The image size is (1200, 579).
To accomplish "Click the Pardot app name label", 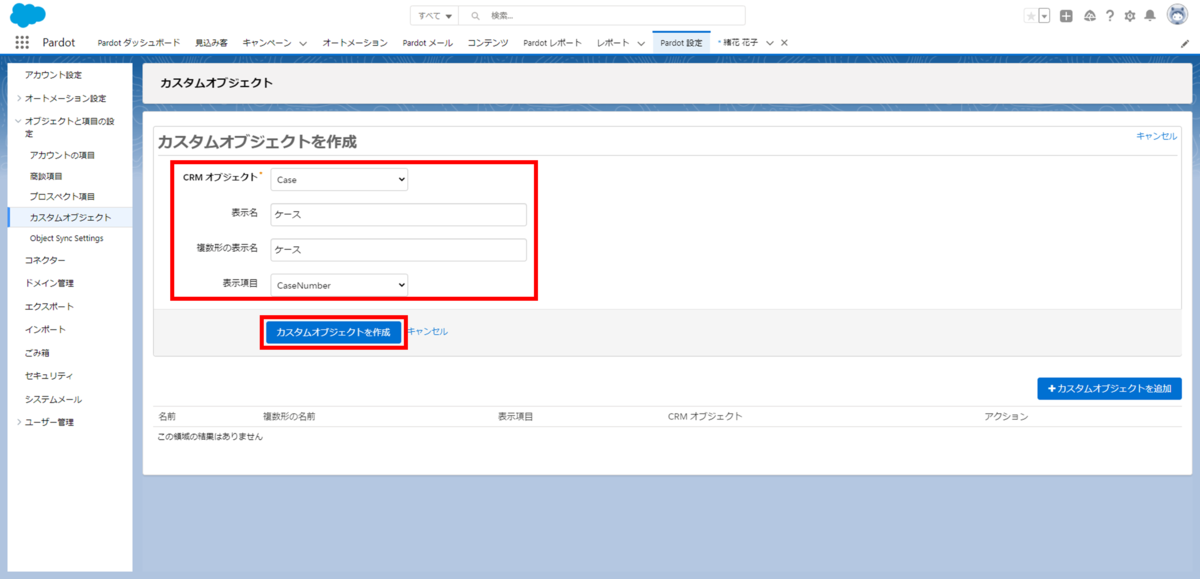I will [59, 43].
